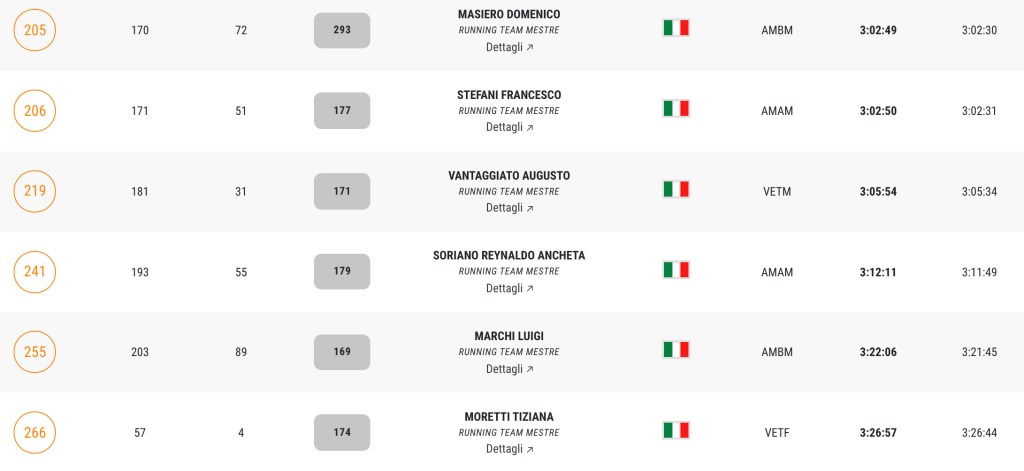Click bib number badge 174
The image size is (1024, 471).
click(342, 432)
